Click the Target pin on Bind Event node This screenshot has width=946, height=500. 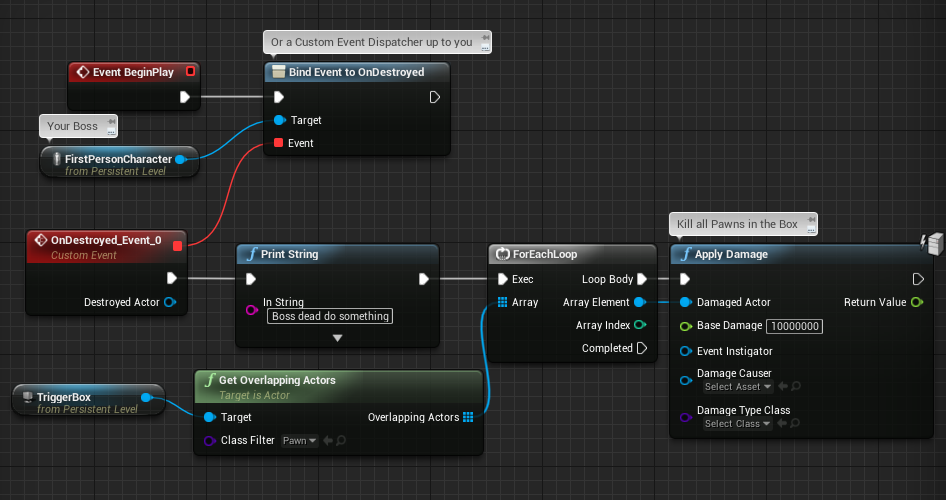click(x=279, y=120)
